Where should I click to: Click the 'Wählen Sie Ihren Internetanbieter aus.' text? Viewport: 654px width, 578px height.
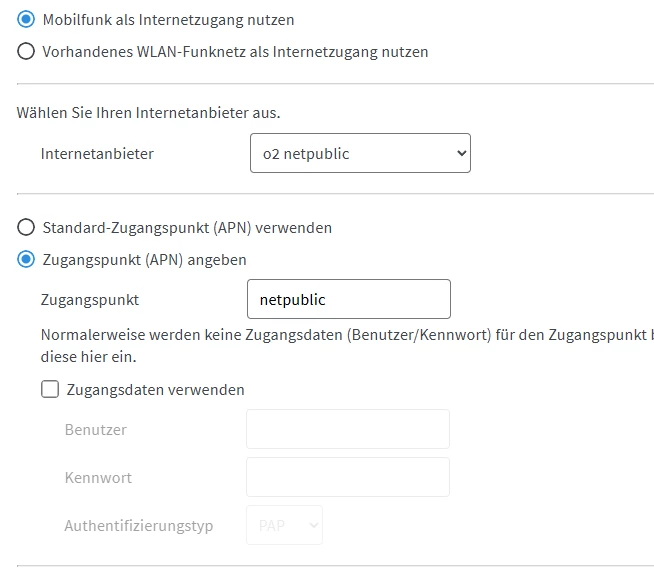click(x=148, y=112)
